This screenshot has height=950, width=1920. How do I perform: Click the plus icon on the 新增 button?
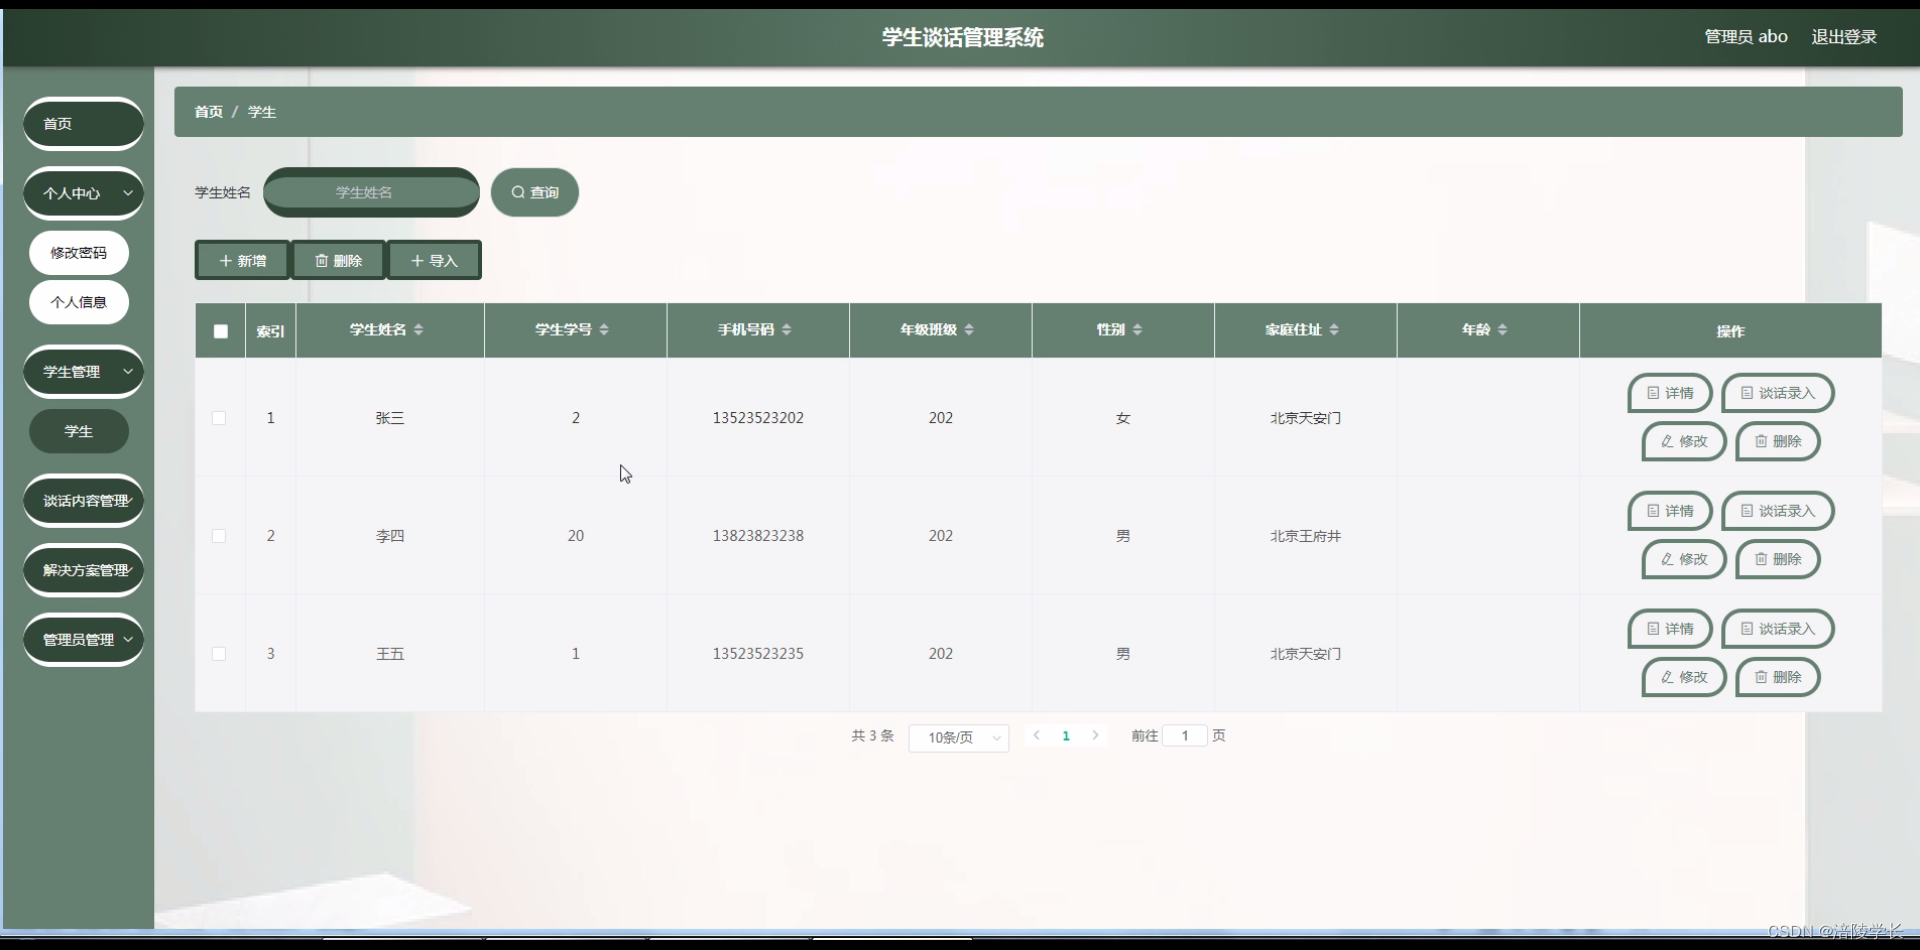coord(228,260)
